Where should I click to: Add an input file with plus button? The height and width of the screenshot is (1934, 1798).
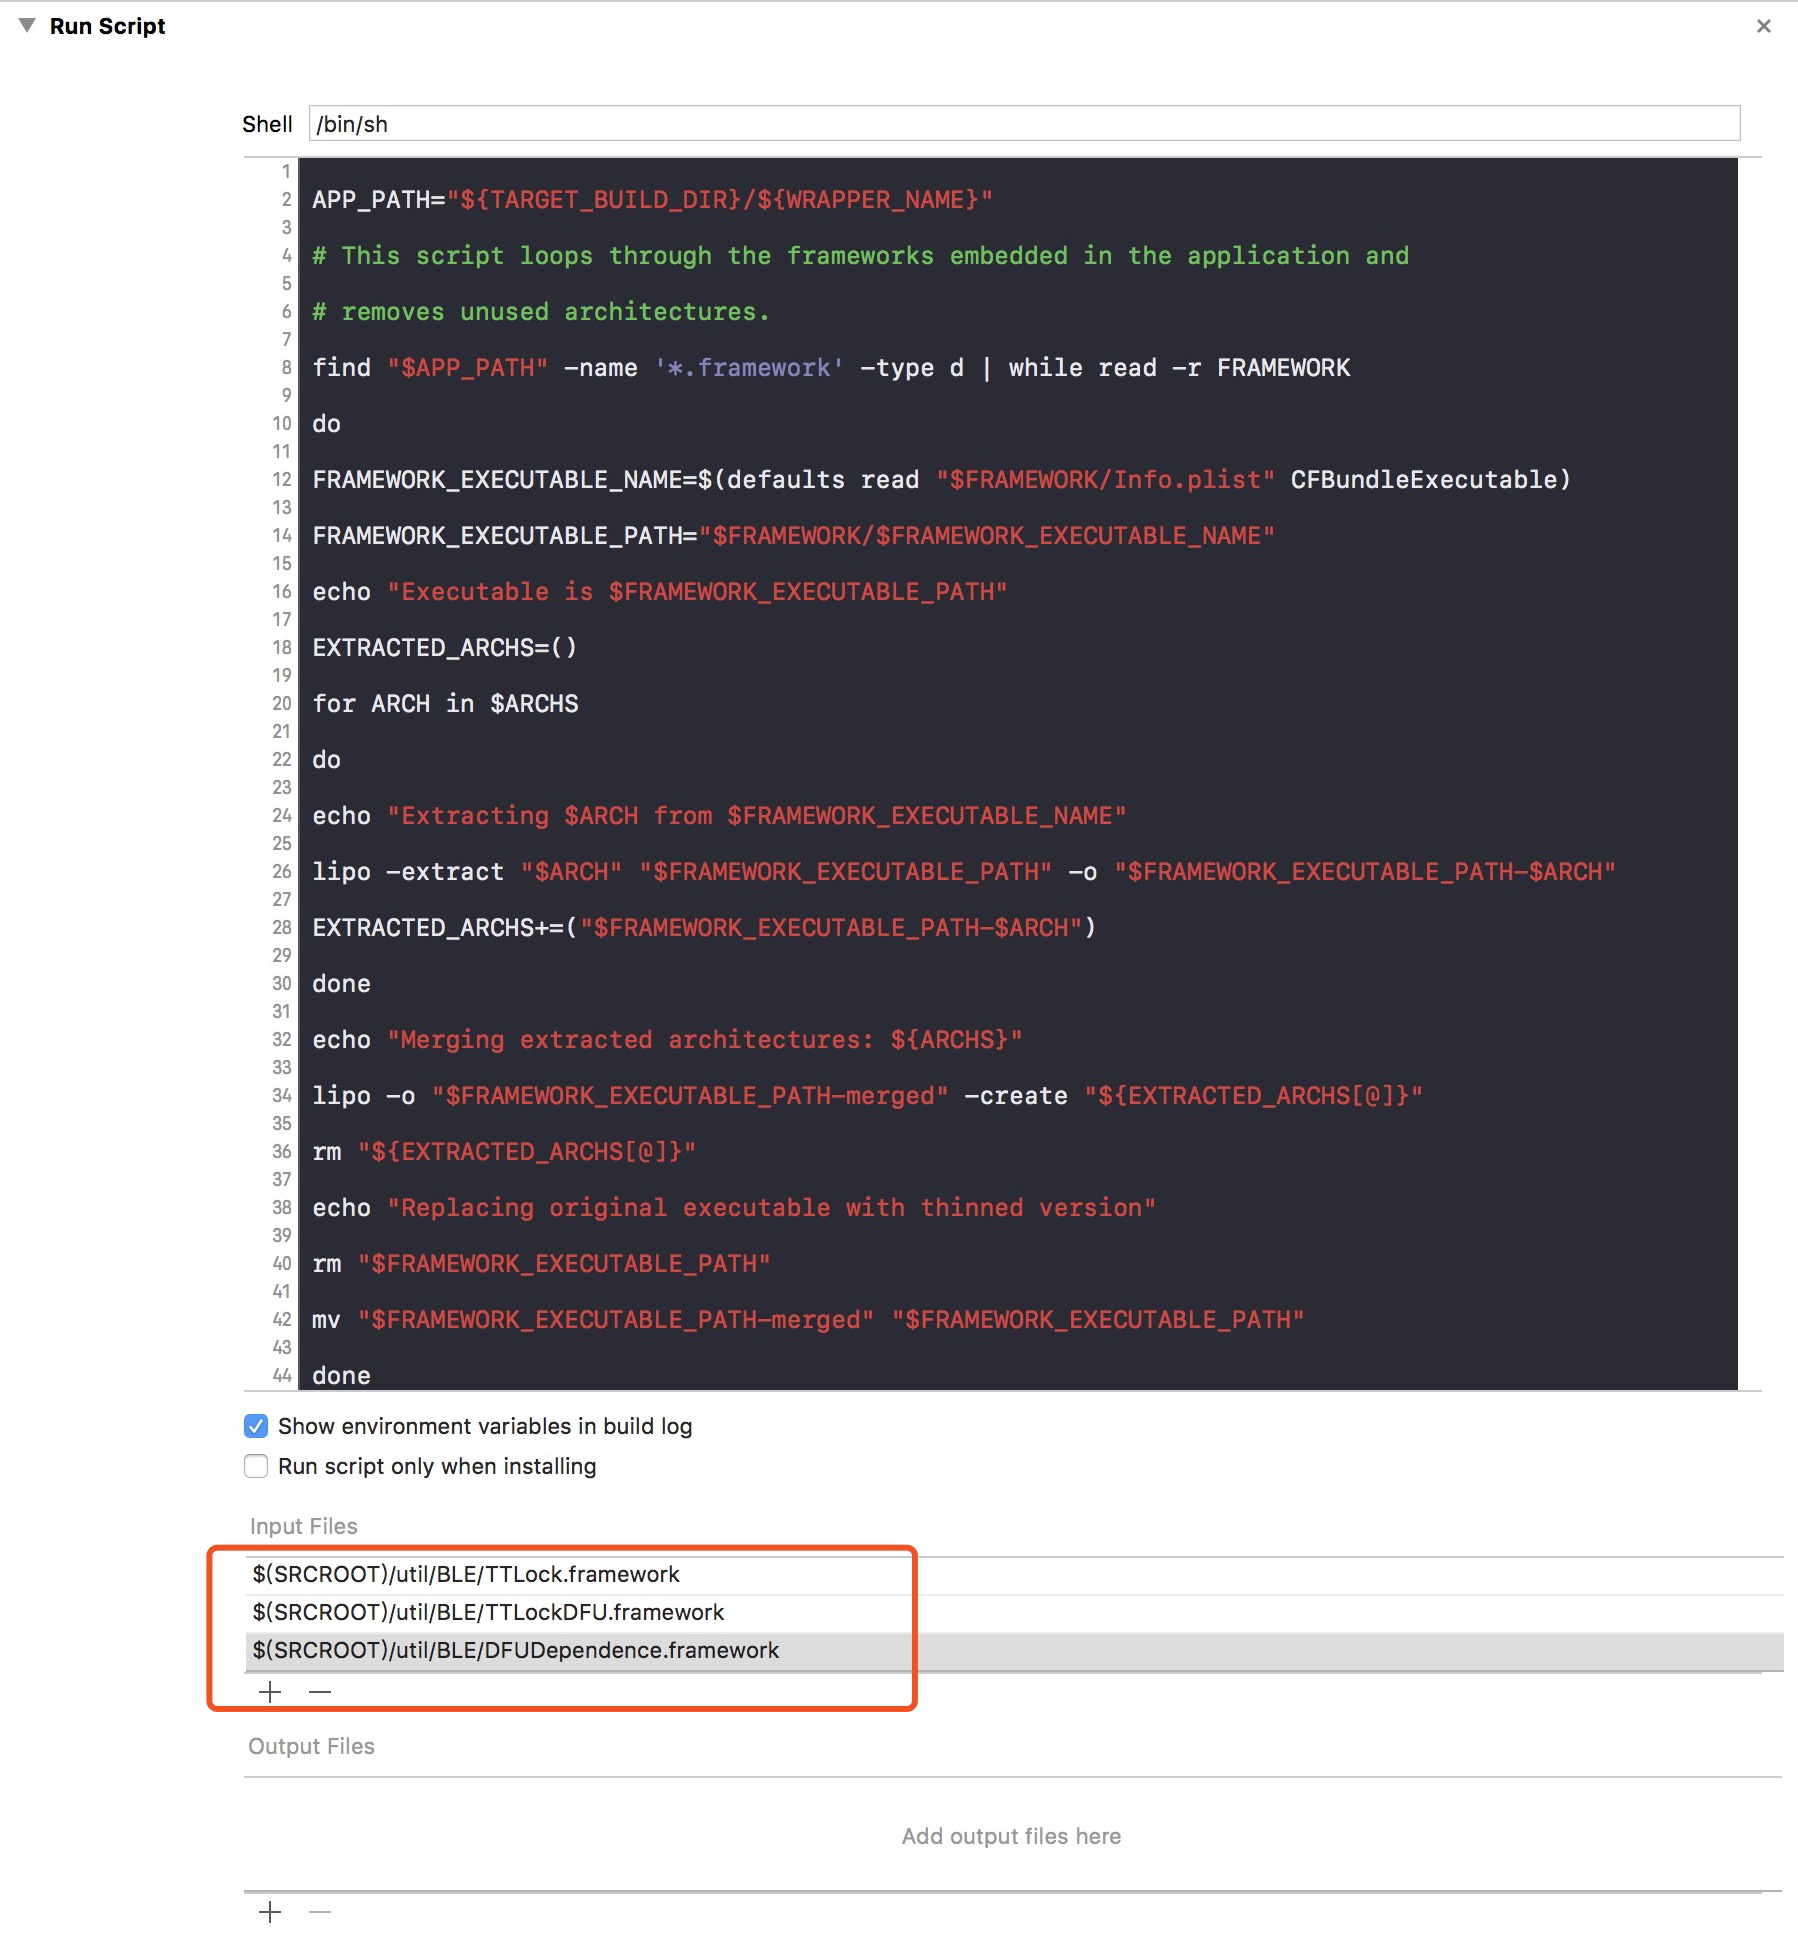(270, 1692)
